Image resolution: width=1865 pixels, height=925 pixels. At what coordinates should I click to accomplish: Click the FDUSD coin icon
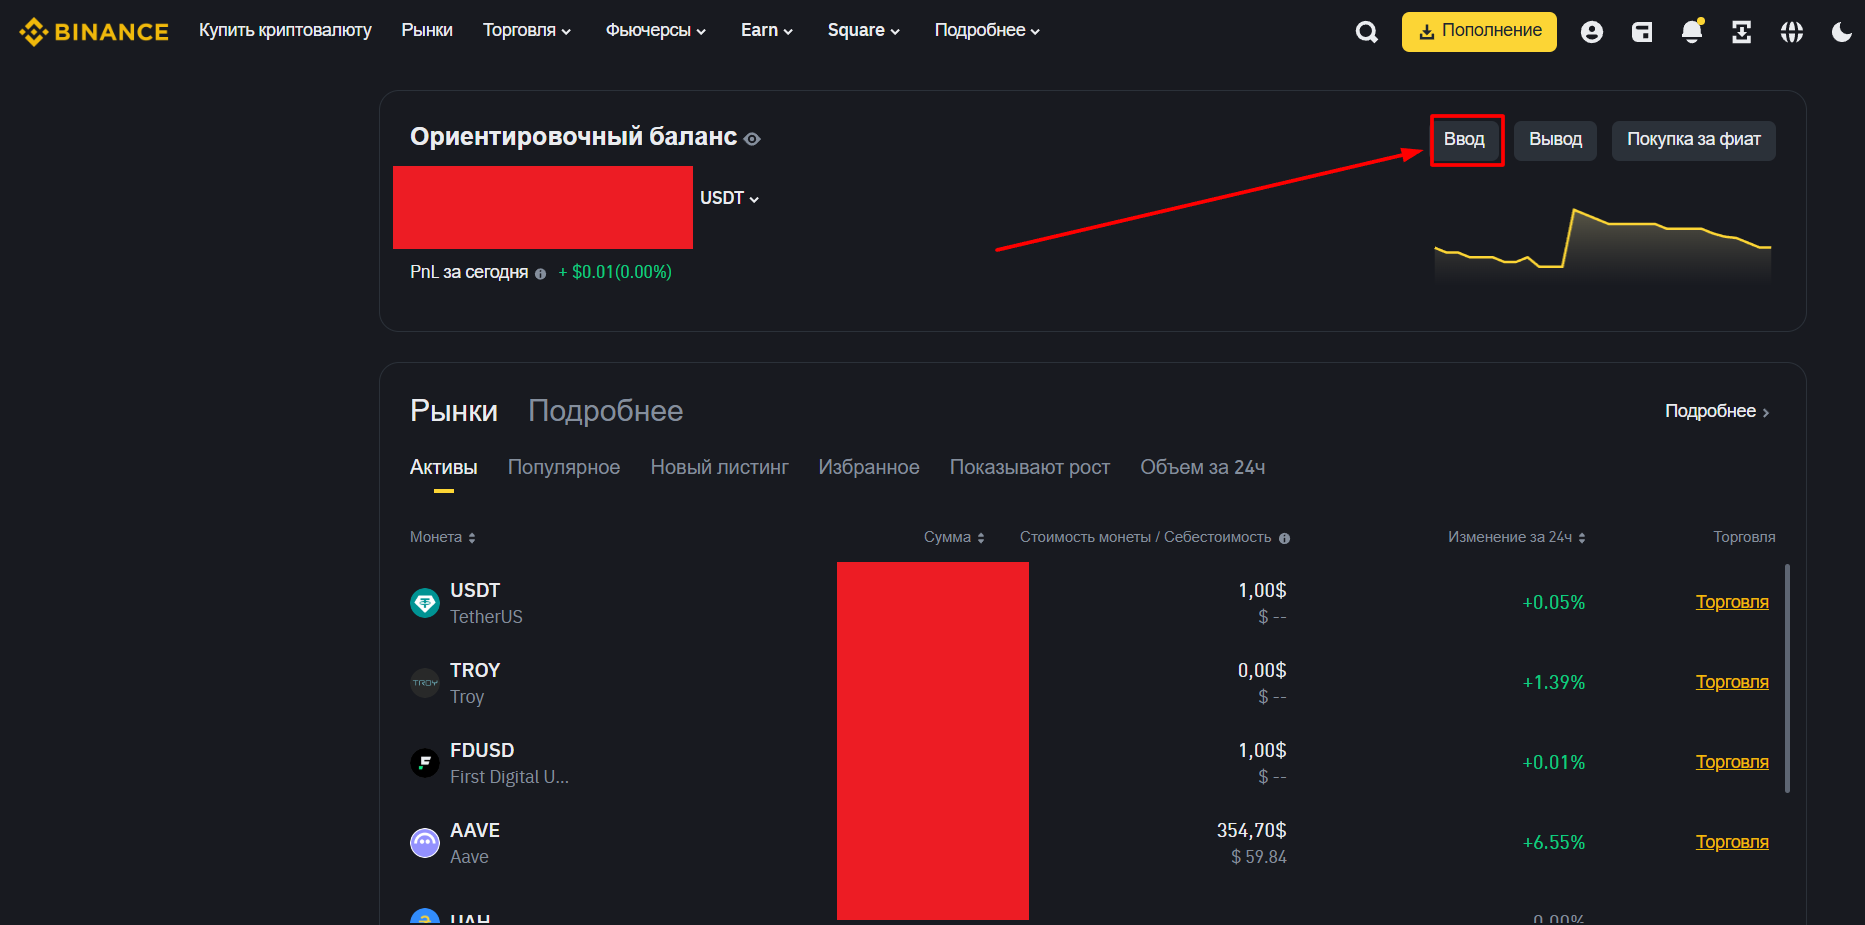(425, 763)
